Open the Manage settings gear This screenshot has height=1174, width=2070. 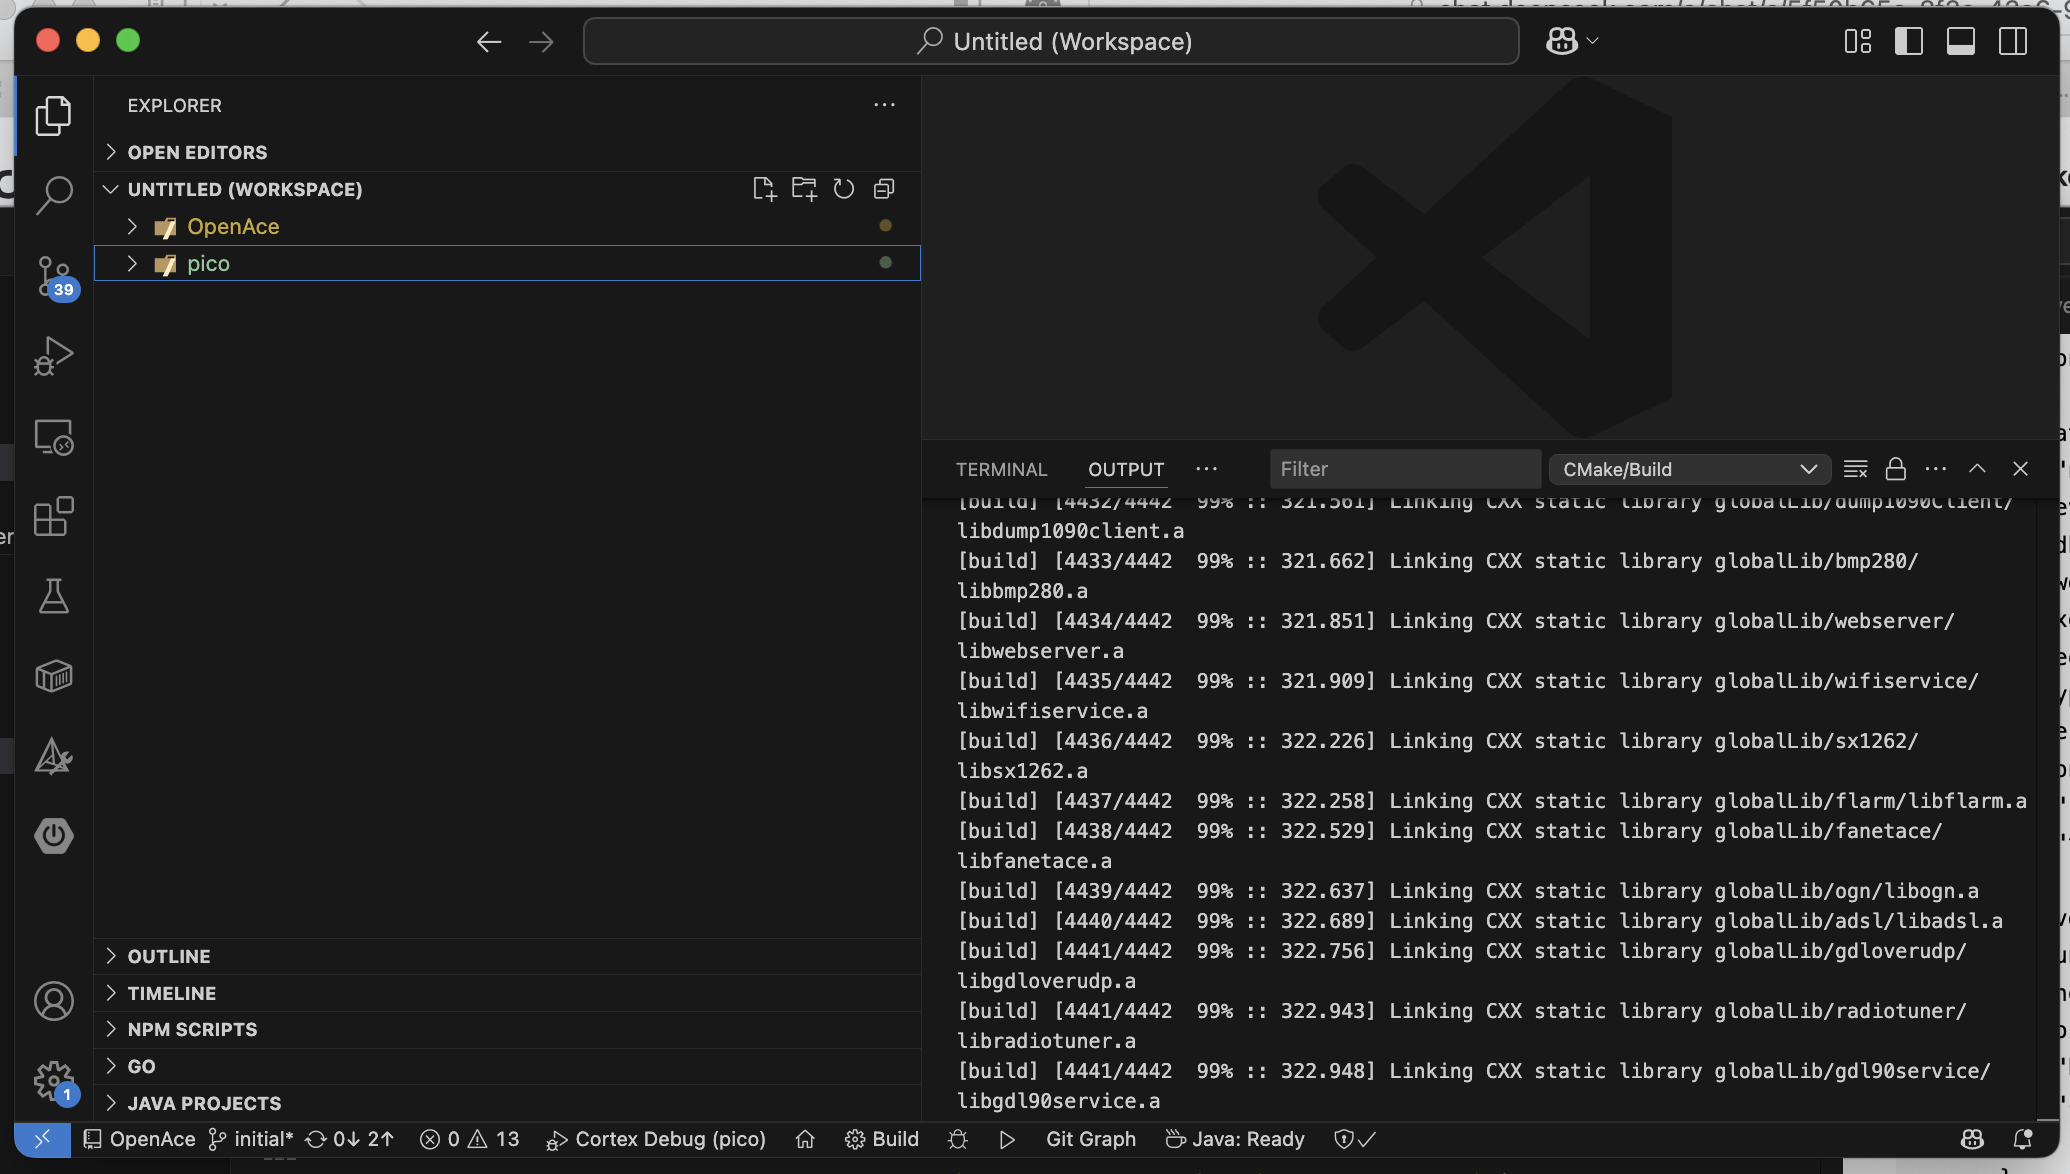point(52,1081)
